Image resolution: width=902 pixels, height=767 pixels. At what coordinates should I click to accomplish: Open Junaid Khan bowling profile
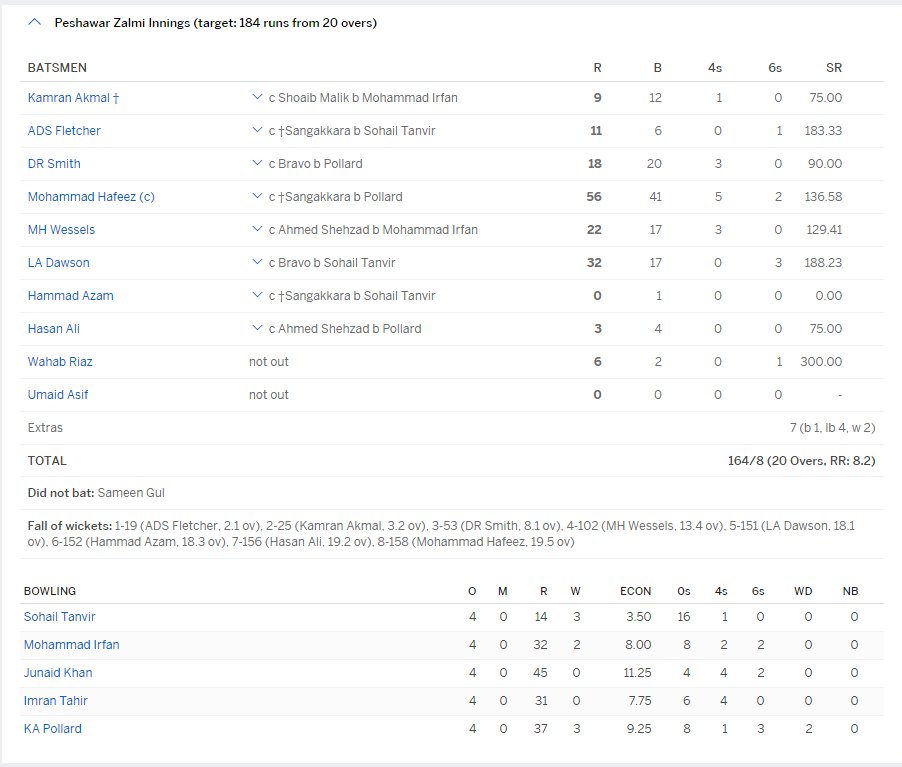(x=59, y=673)
